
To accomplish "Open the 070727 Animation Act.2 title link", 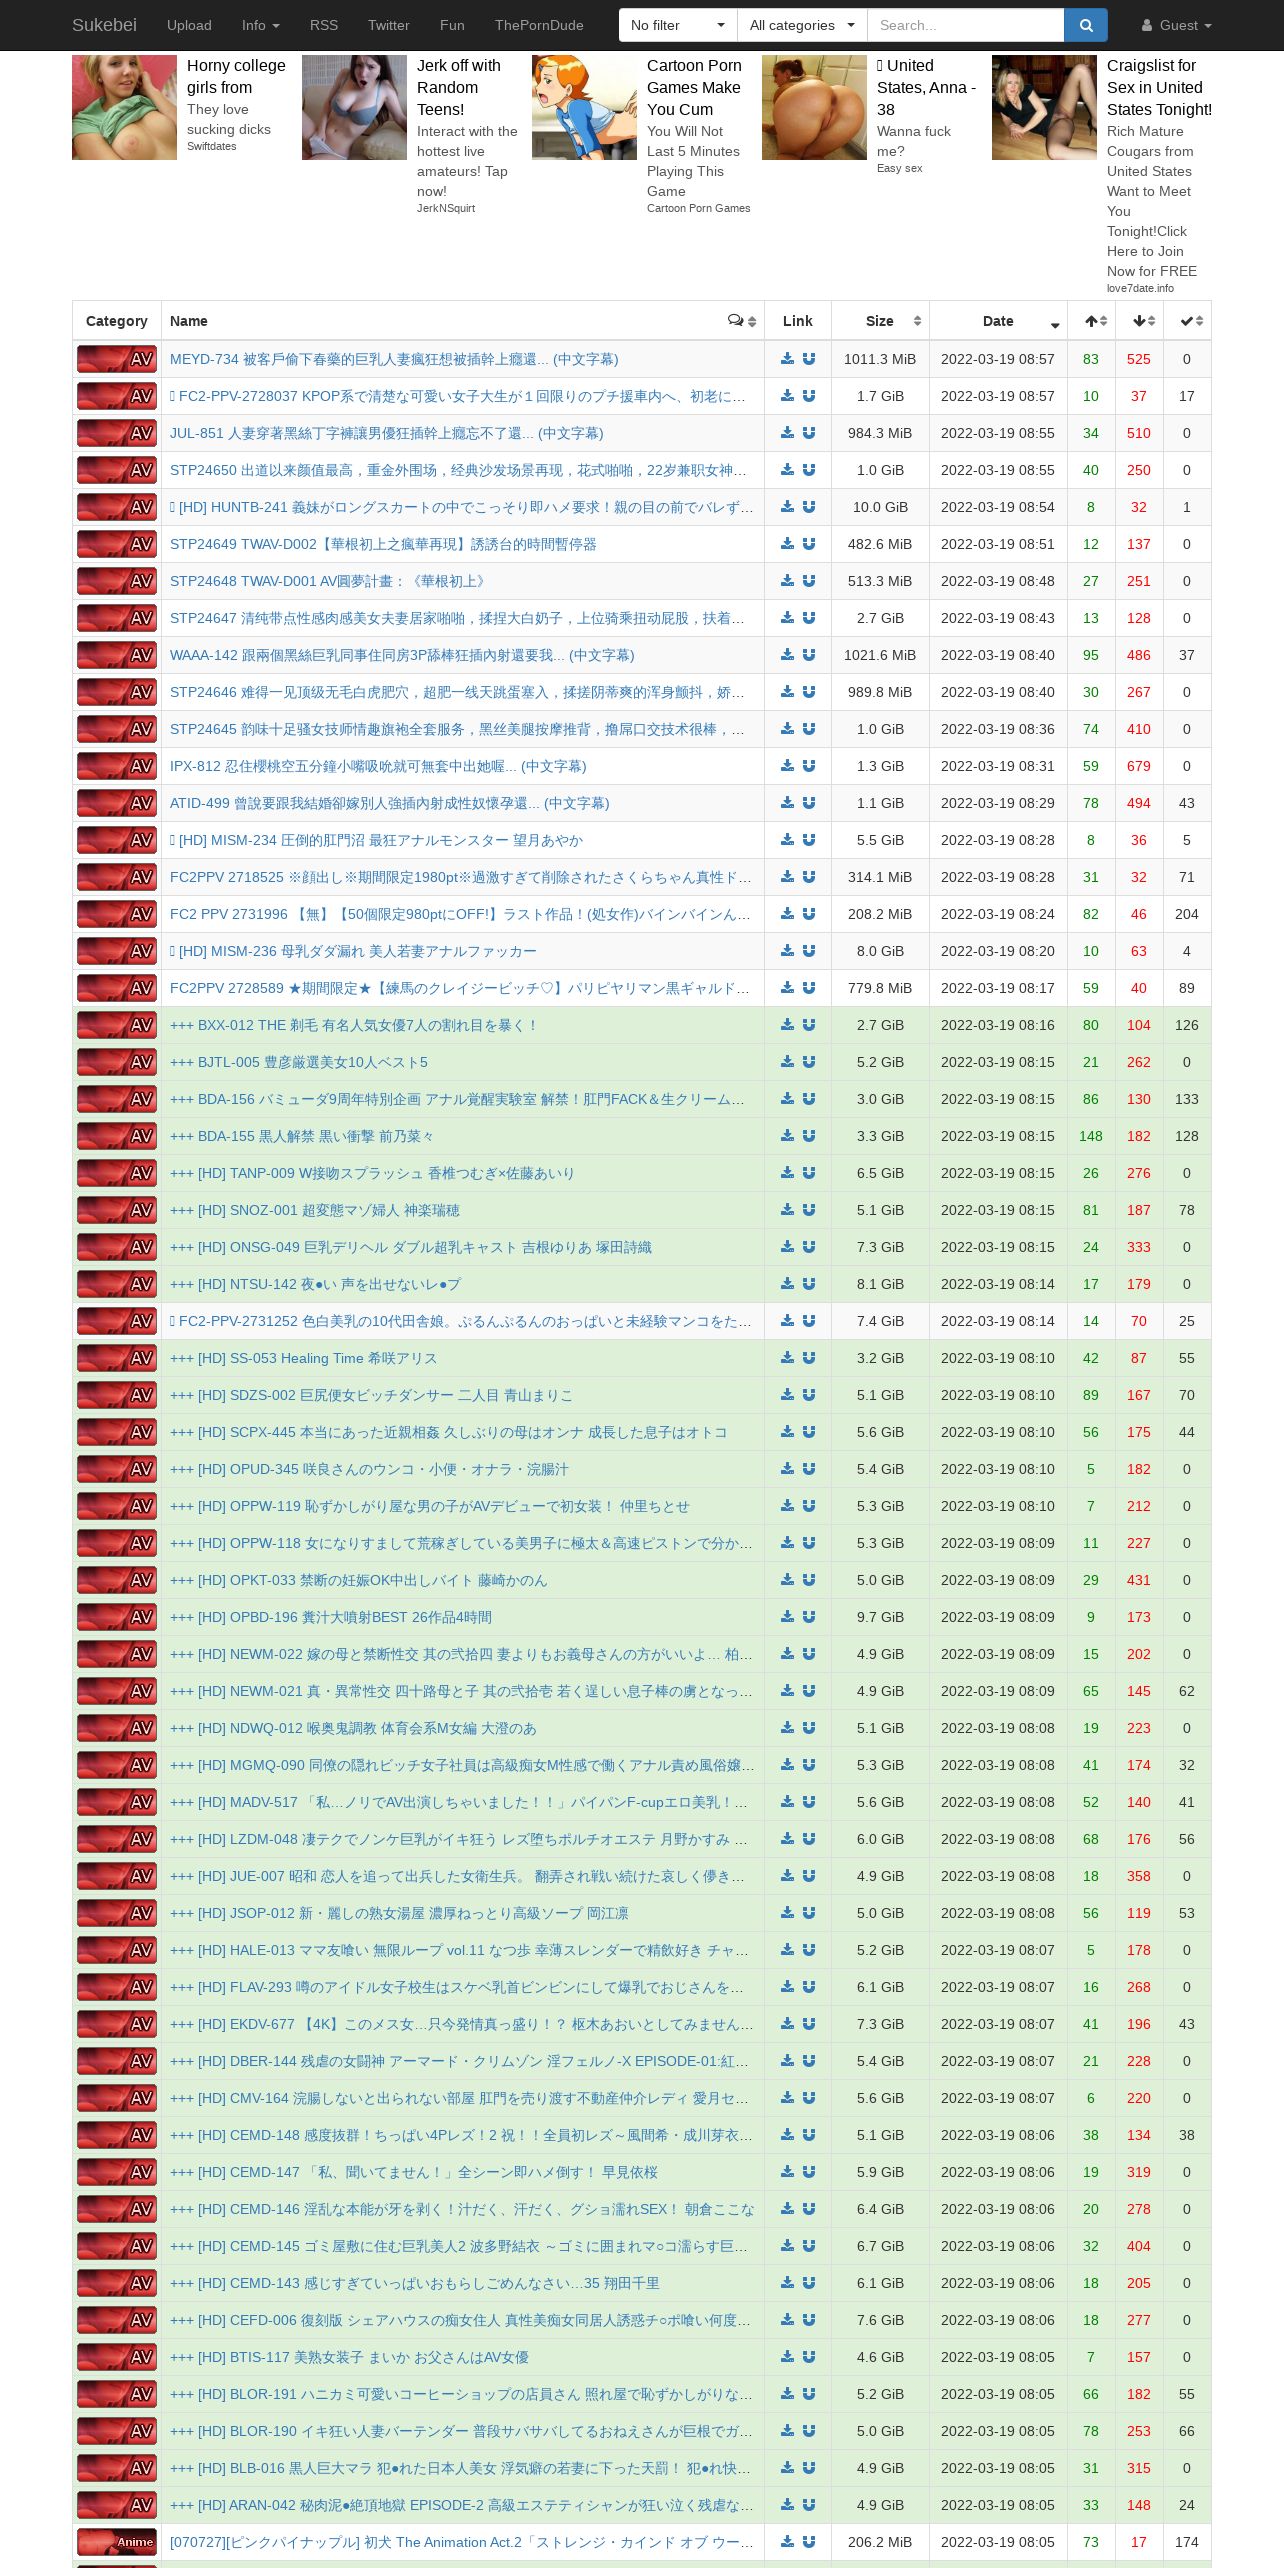I will tap(462, 2542).
